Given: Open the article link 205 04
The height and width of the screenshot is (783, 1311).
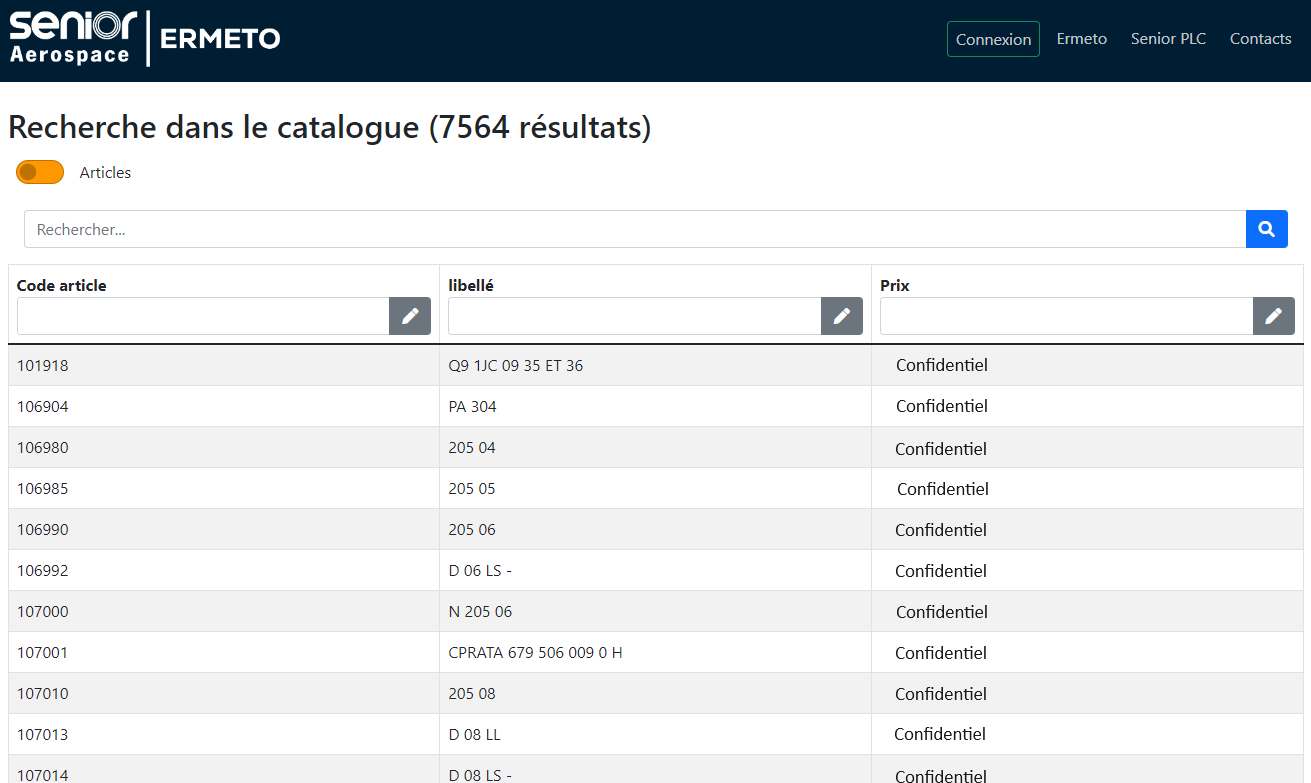Looking at the screenshot, I should 472,447.
